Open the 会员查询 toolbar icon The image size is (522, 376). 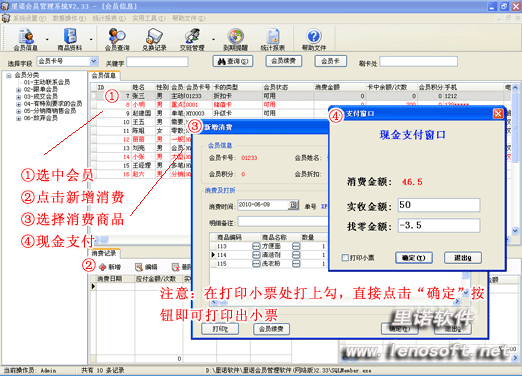pyautogui.click(x=117, y=40)
